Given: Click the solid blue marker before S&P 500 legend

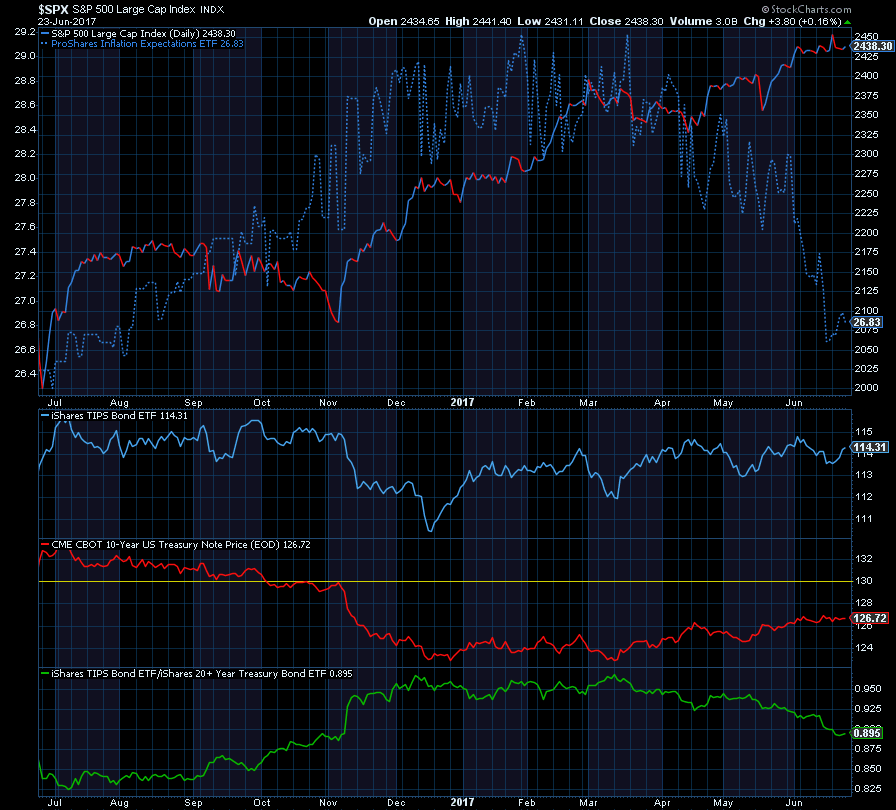Looking at the screenshot, I should pyautogui.click(x=45, y=34).
